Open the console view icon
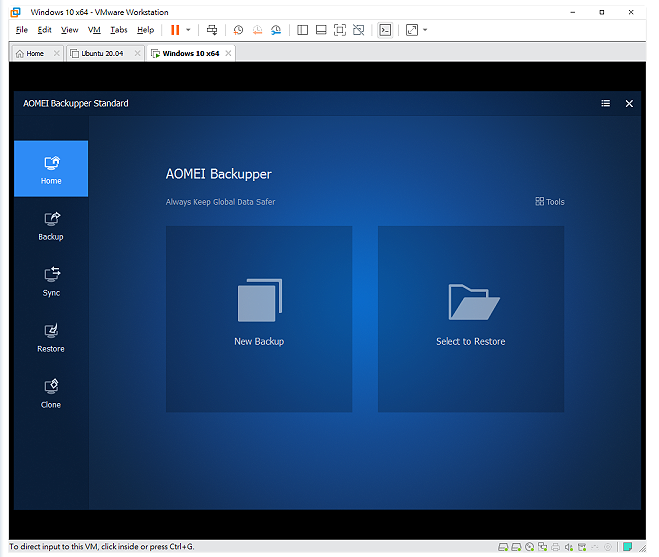The height and width of the screenshot is (557, 659). 385,30
